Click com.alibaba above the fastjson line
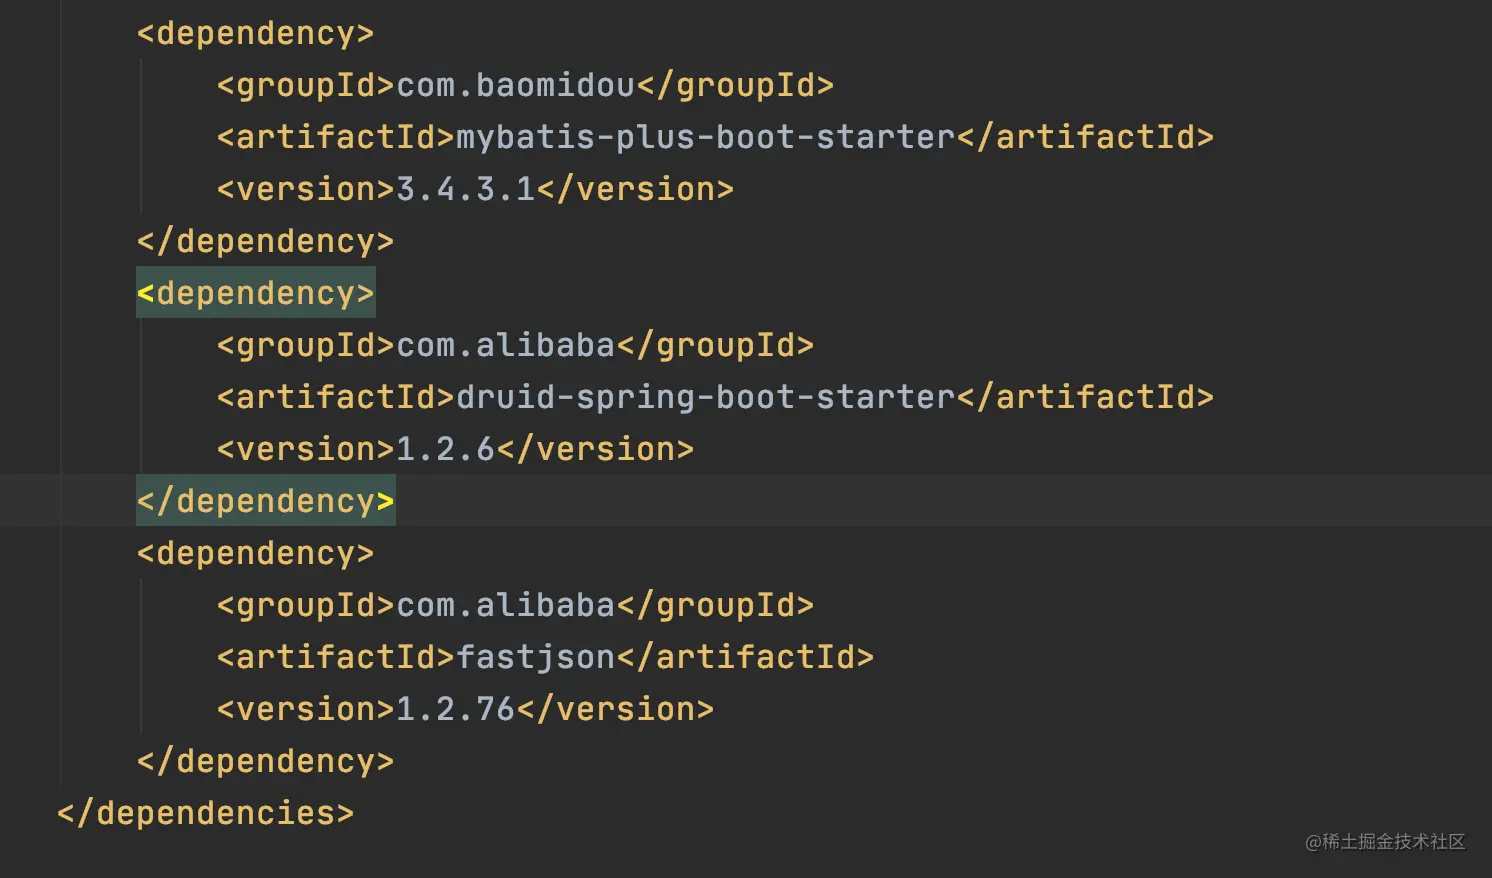Screen dimensions: 1492x878 [506, 605]
